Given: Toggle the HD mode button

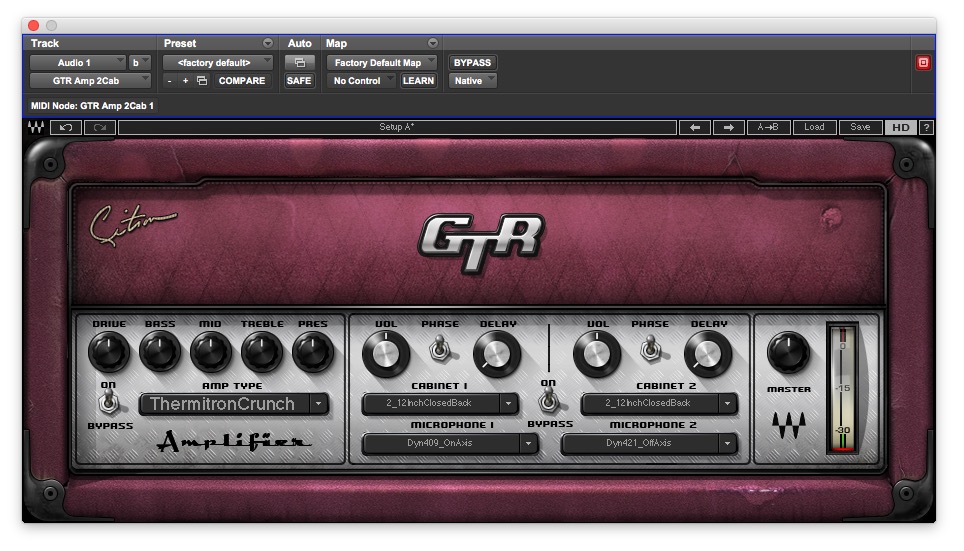Looking at the screenshot, I should pyautogui.click(x=901, y=127).
